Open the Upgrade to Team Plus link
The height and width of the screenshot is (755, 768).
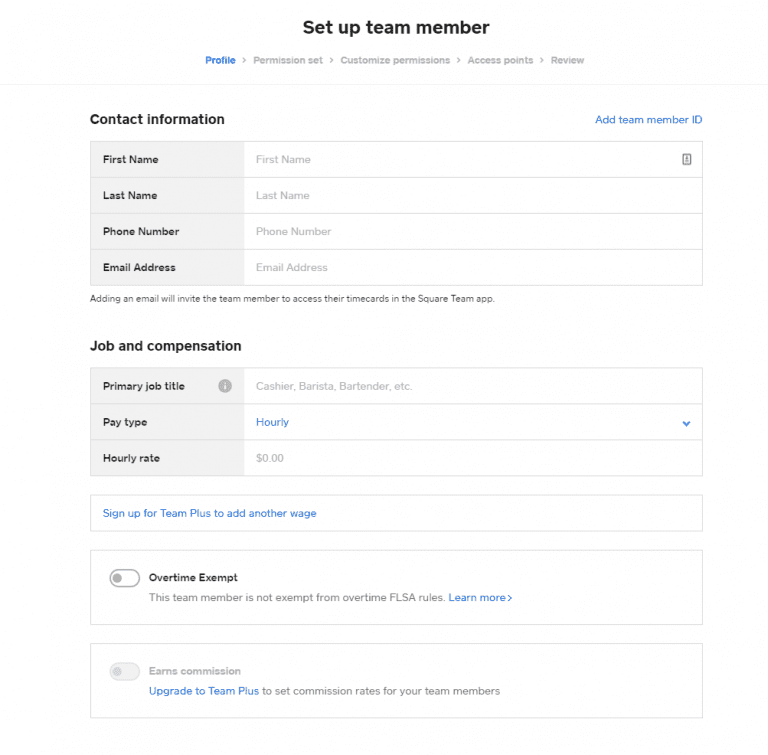(204, 691)
